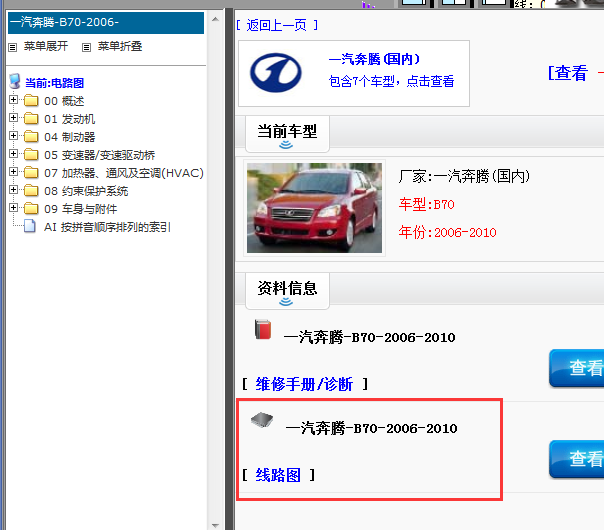
Task: Click the FAW Besturn brand logo
Action: [275, 73]
